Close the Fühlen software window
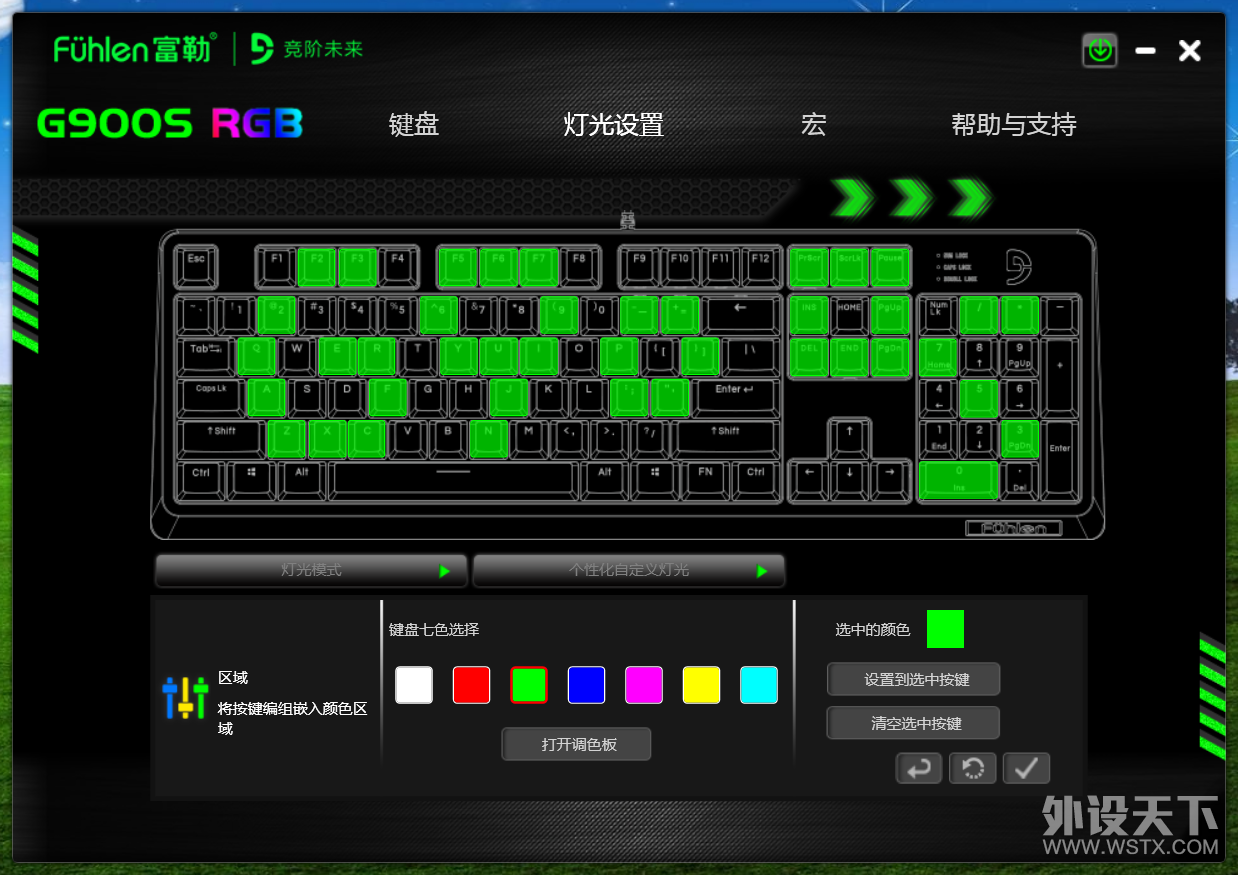 (x=1190, y=51)
